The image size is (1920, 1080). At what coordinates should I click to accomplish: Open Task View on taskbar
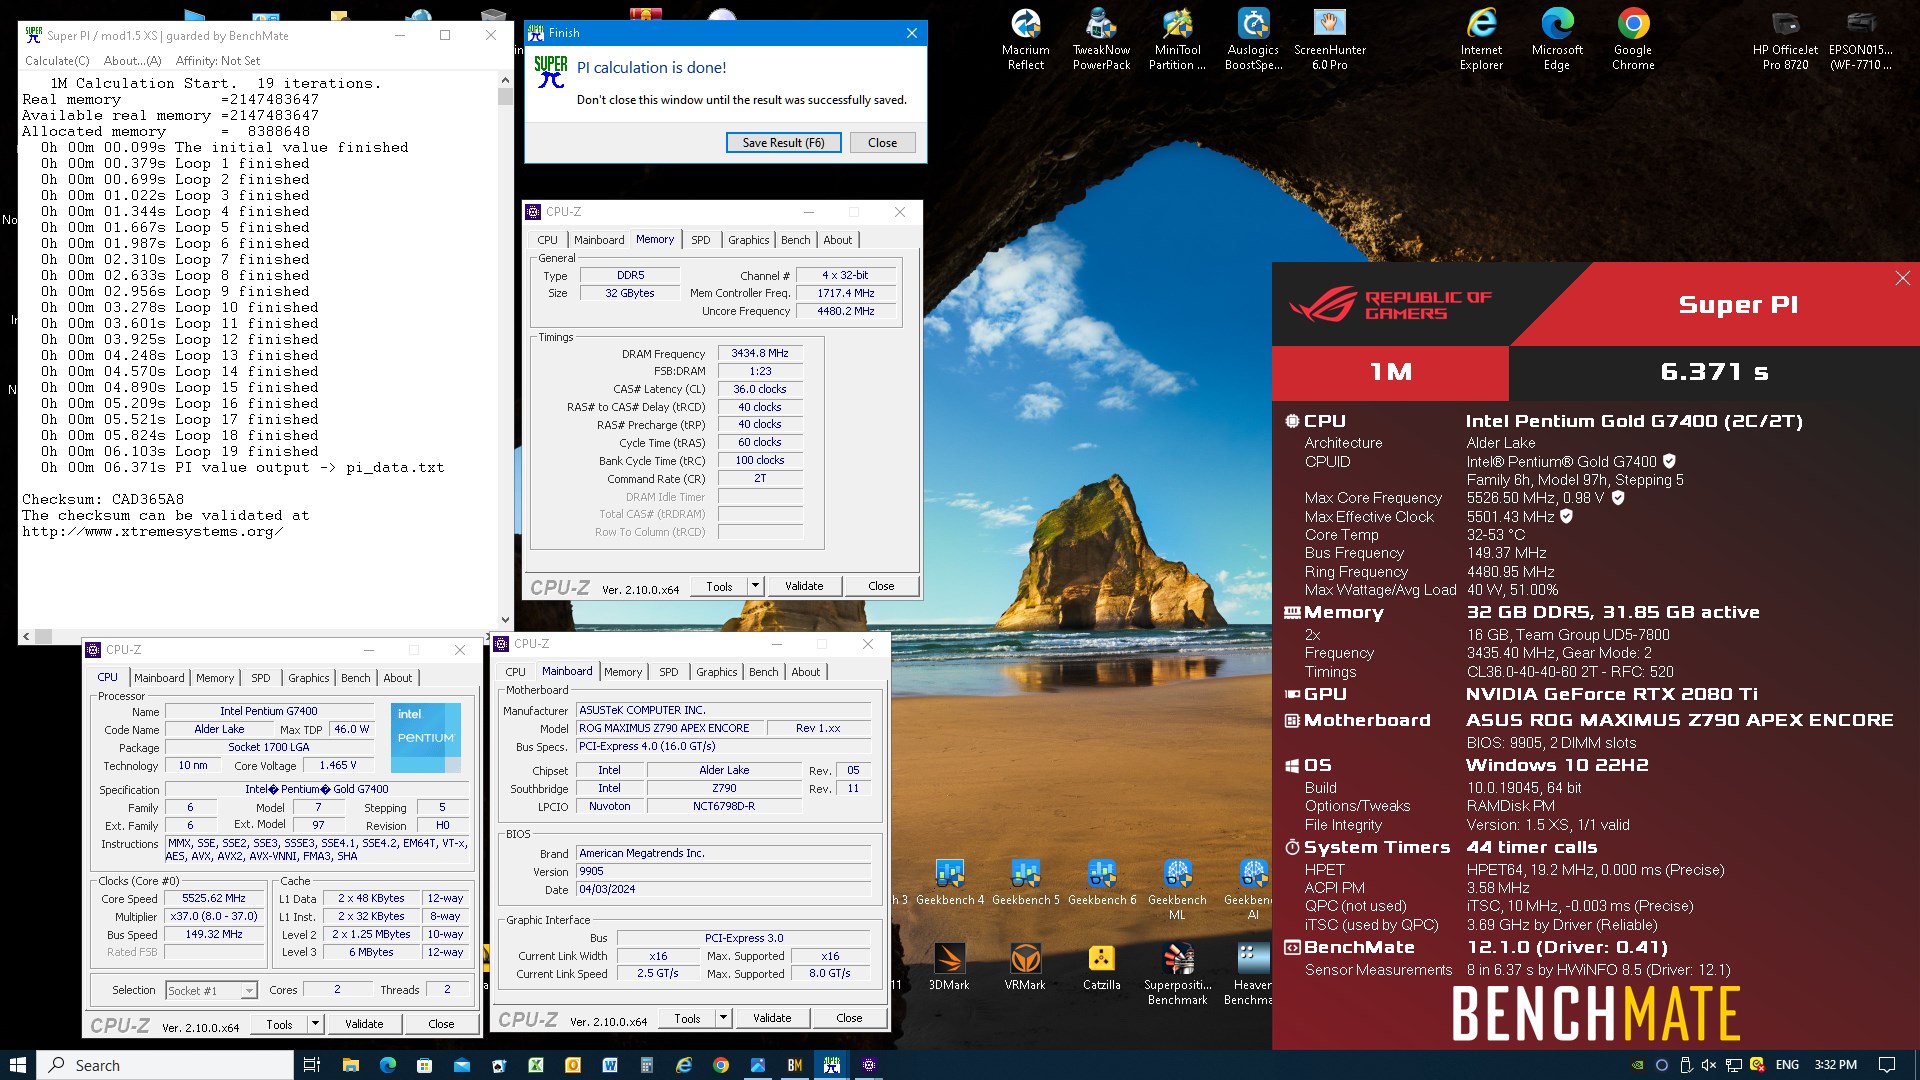coord(312,1065)
